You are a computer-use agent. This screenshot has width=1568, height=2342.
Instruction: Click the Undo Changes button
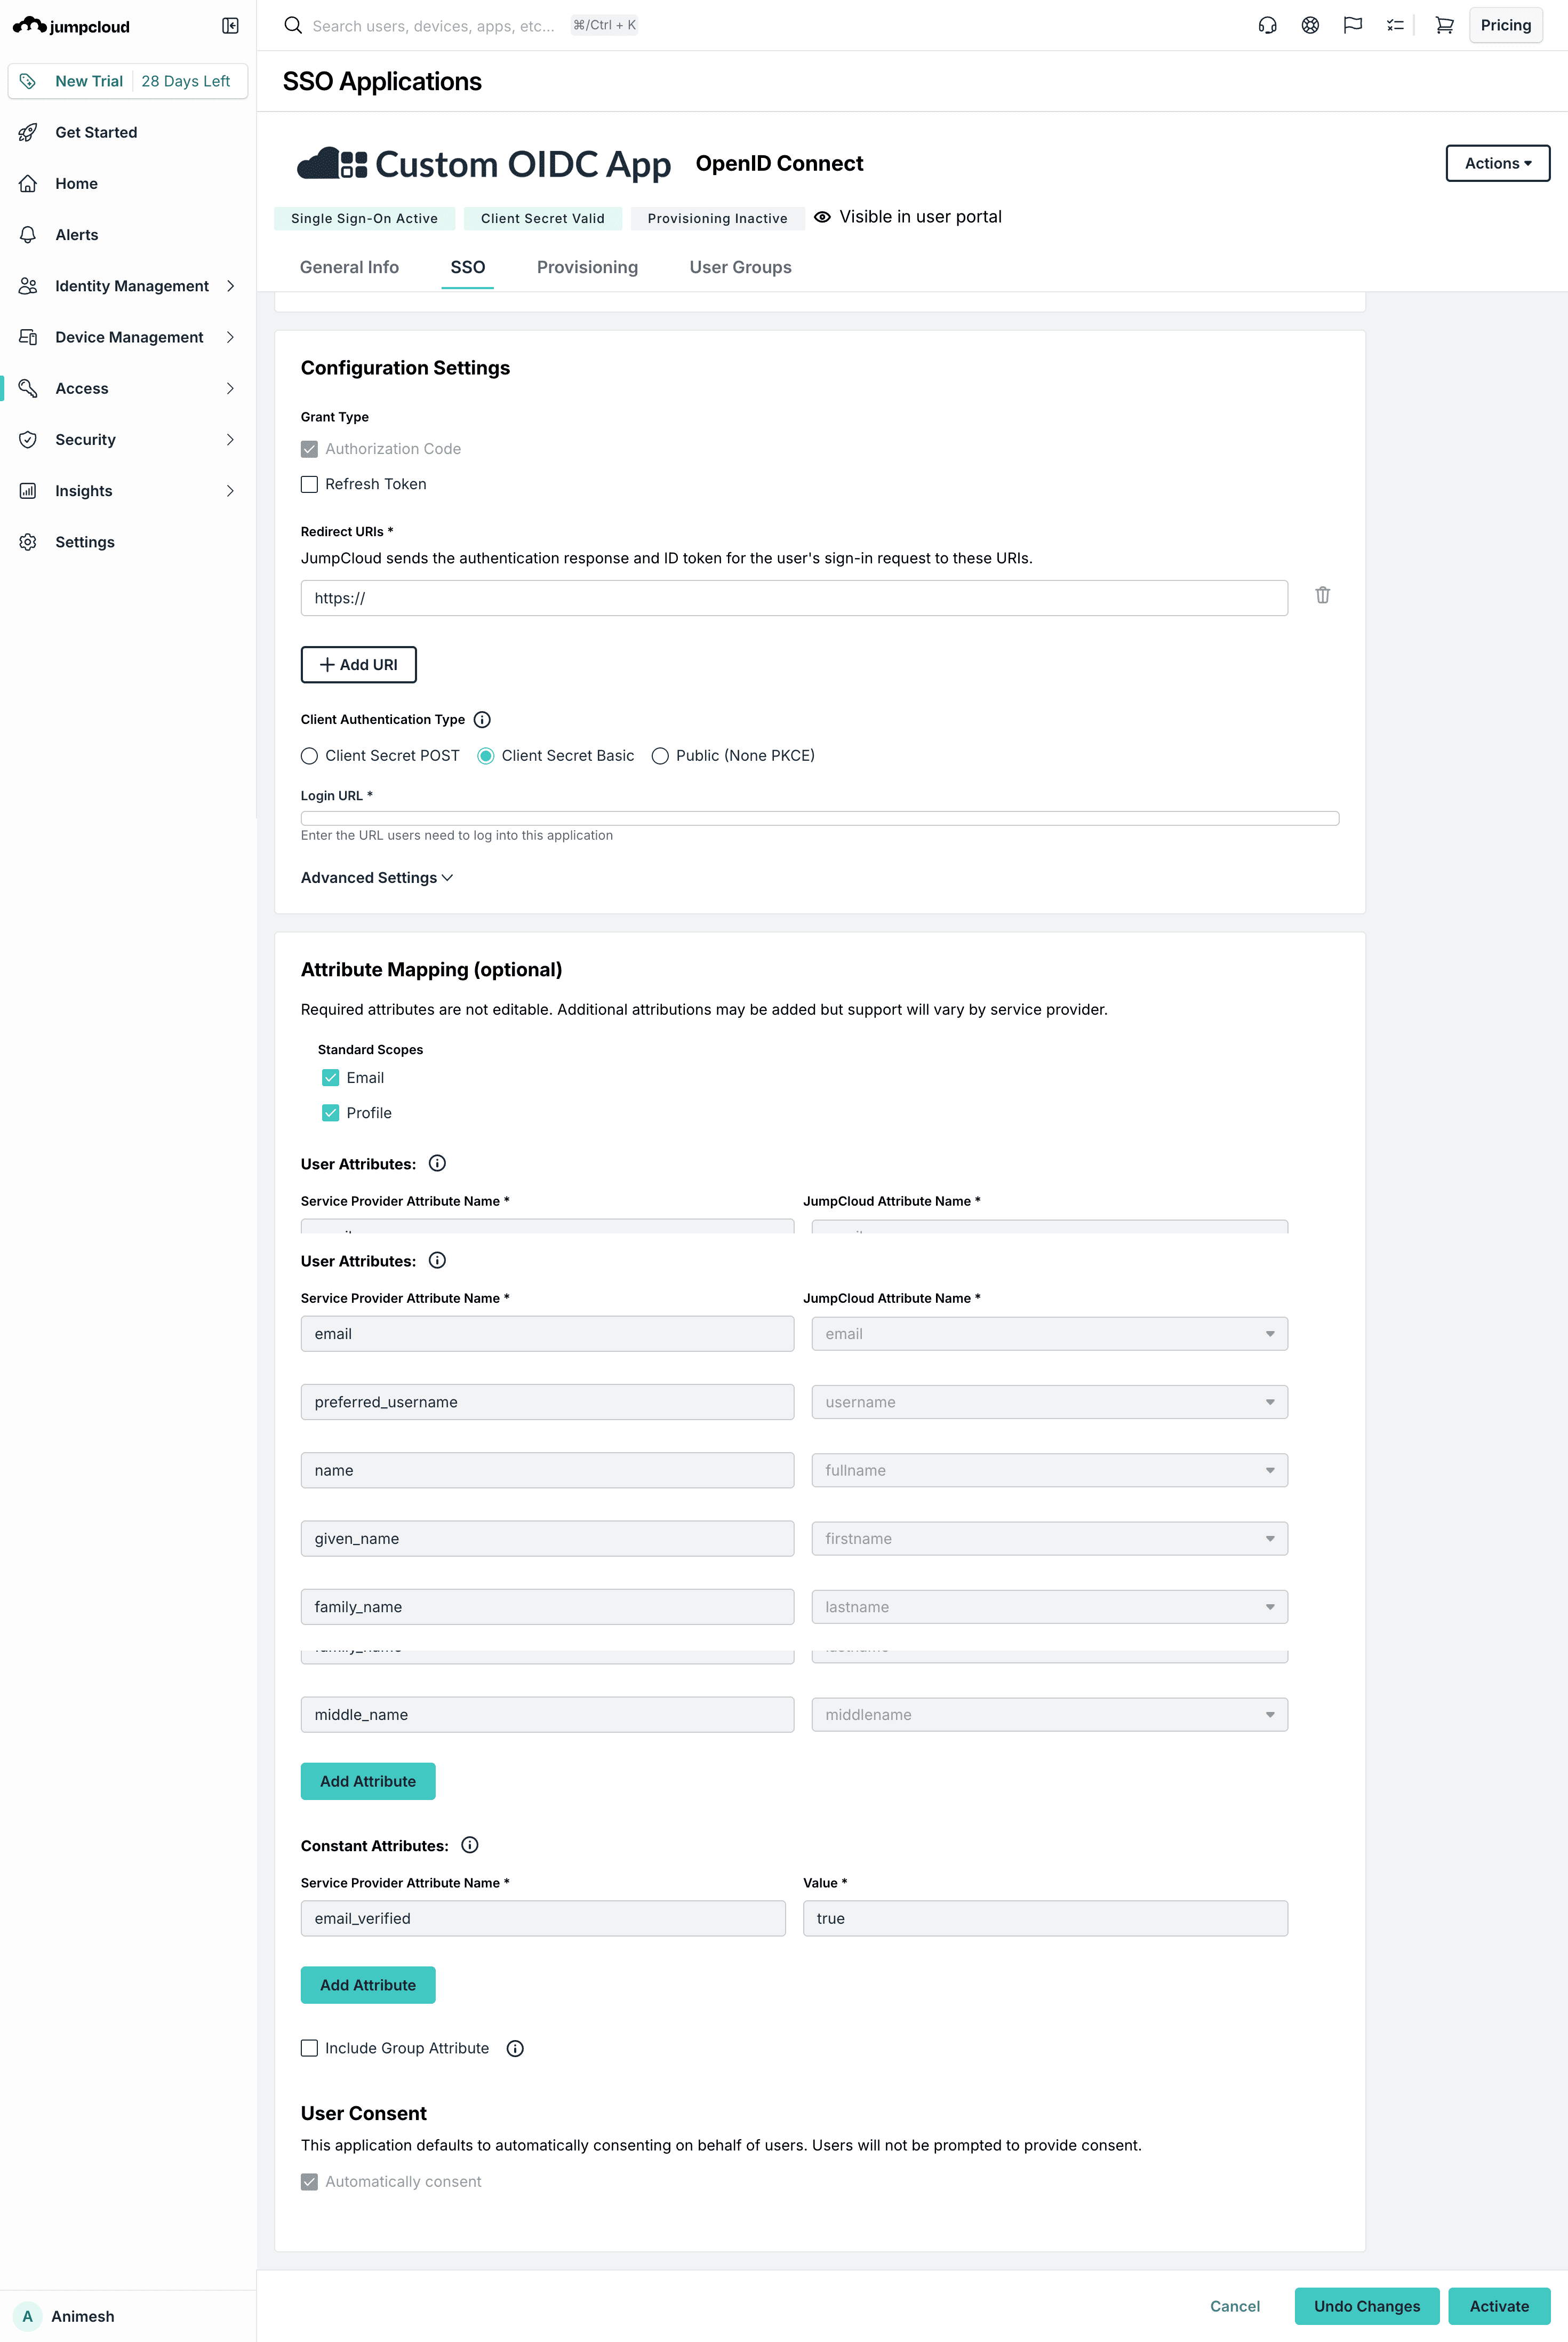[x=1366, y=2306]
